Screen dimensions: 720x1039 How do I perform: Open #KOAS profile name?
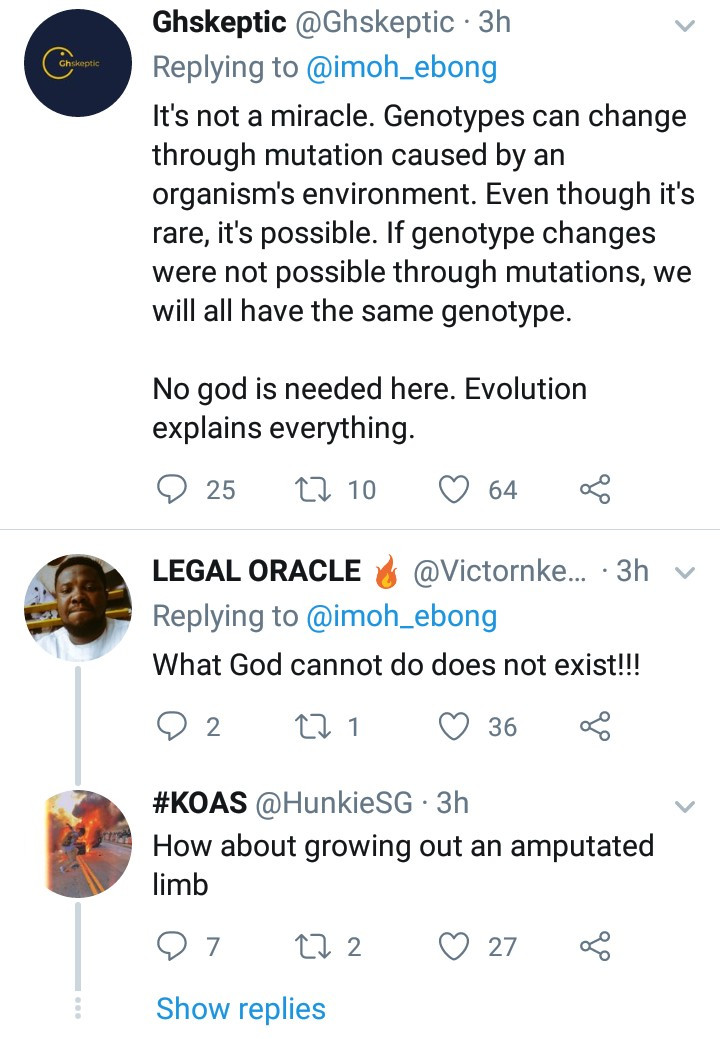tap(201, 802)
